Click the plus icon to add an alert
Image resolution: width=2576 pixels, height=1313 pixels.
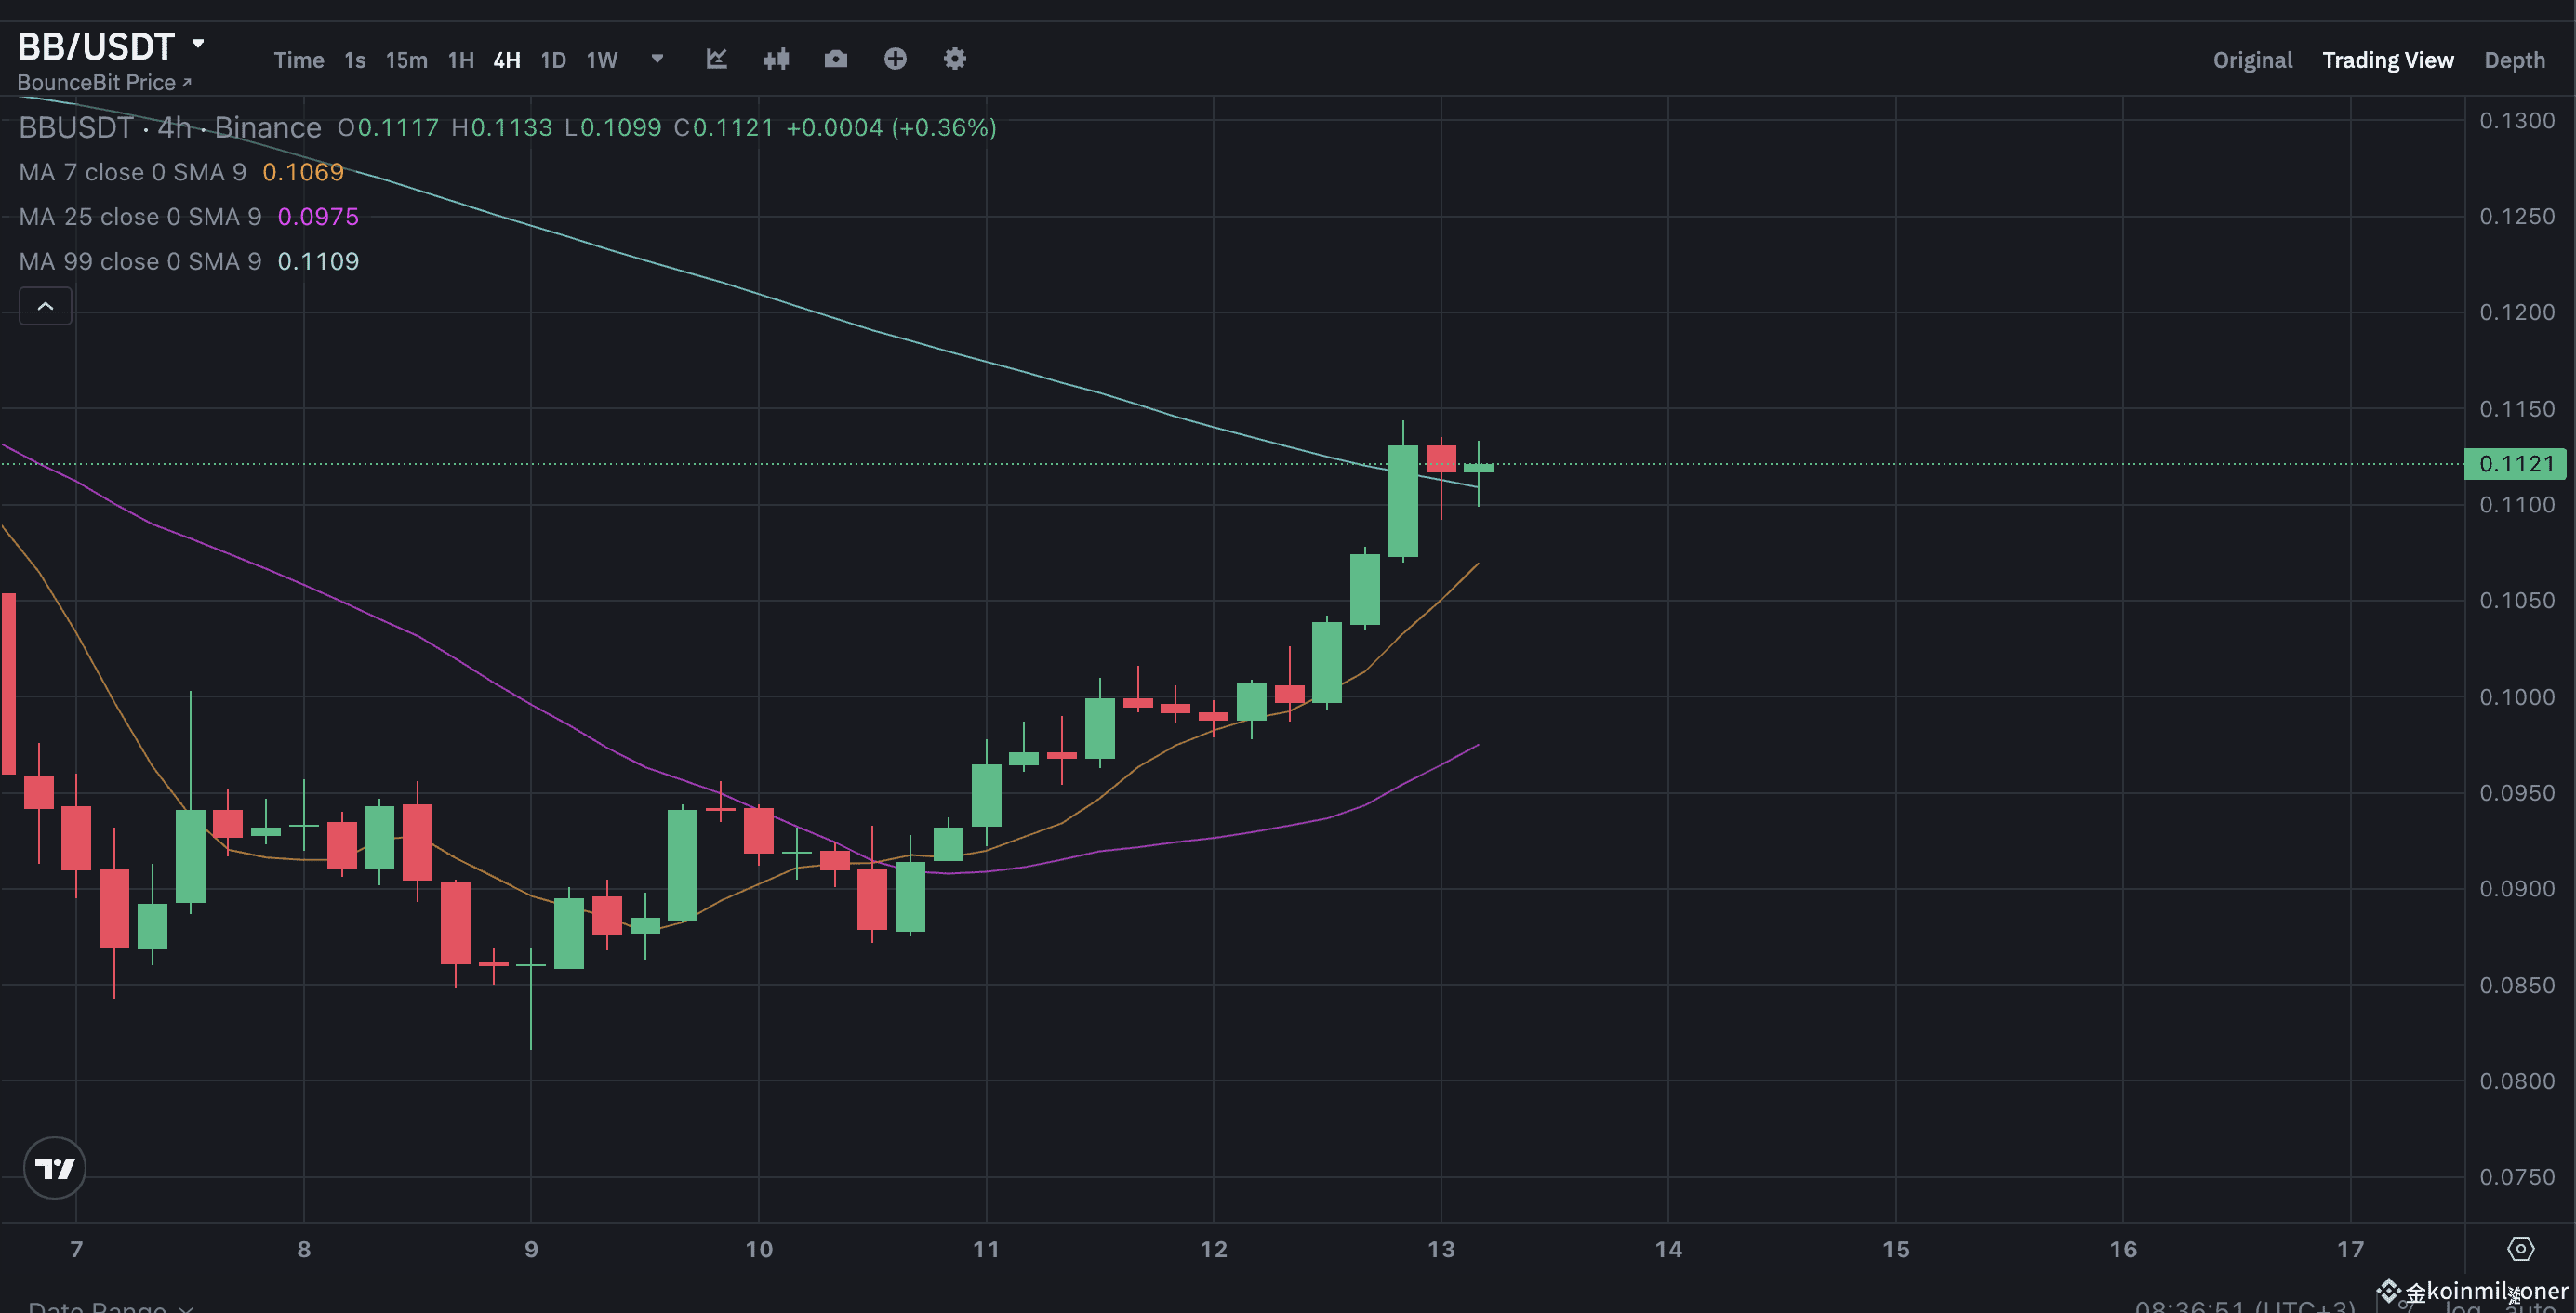pos(895,59)
